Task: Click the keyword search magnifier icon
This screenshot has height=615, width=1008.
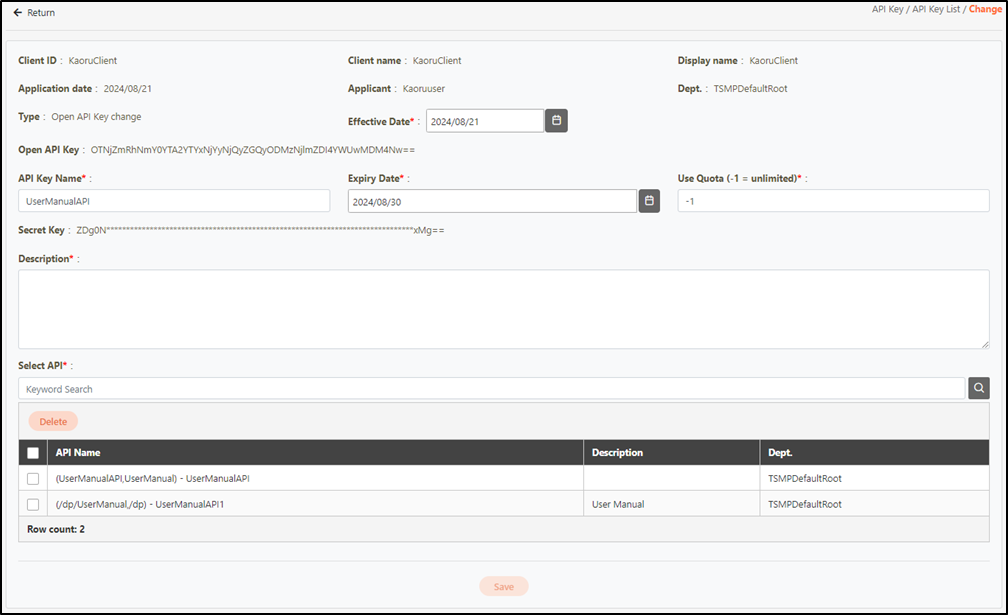Action: point(979,389)
